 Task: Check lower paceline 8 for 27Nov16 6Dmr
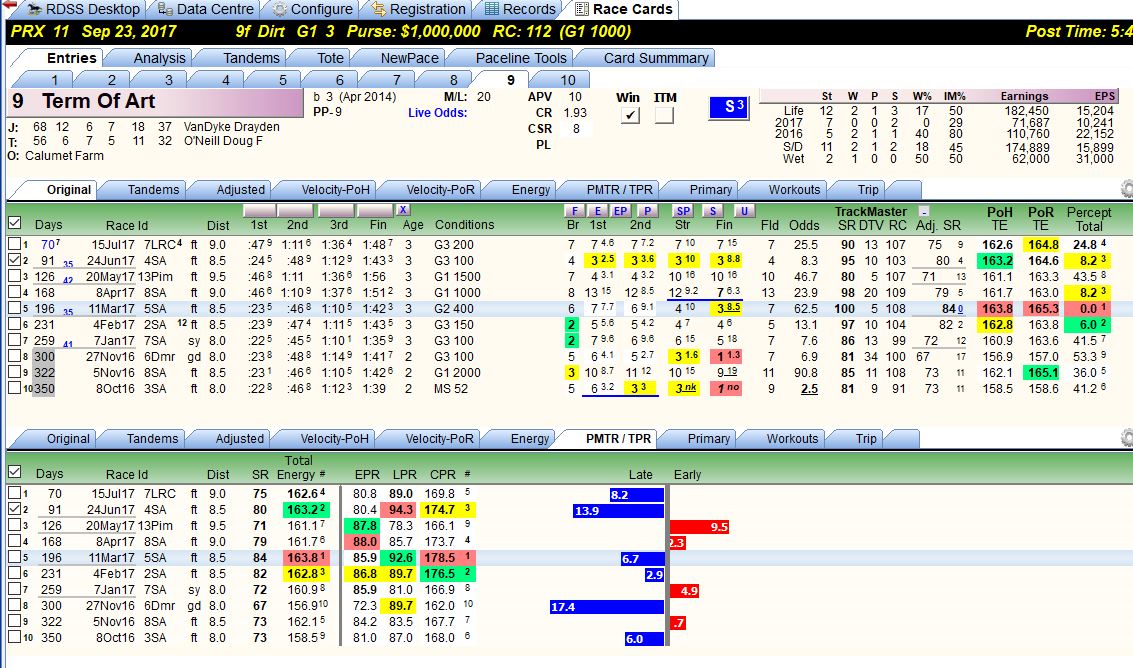tap(14, 605)
